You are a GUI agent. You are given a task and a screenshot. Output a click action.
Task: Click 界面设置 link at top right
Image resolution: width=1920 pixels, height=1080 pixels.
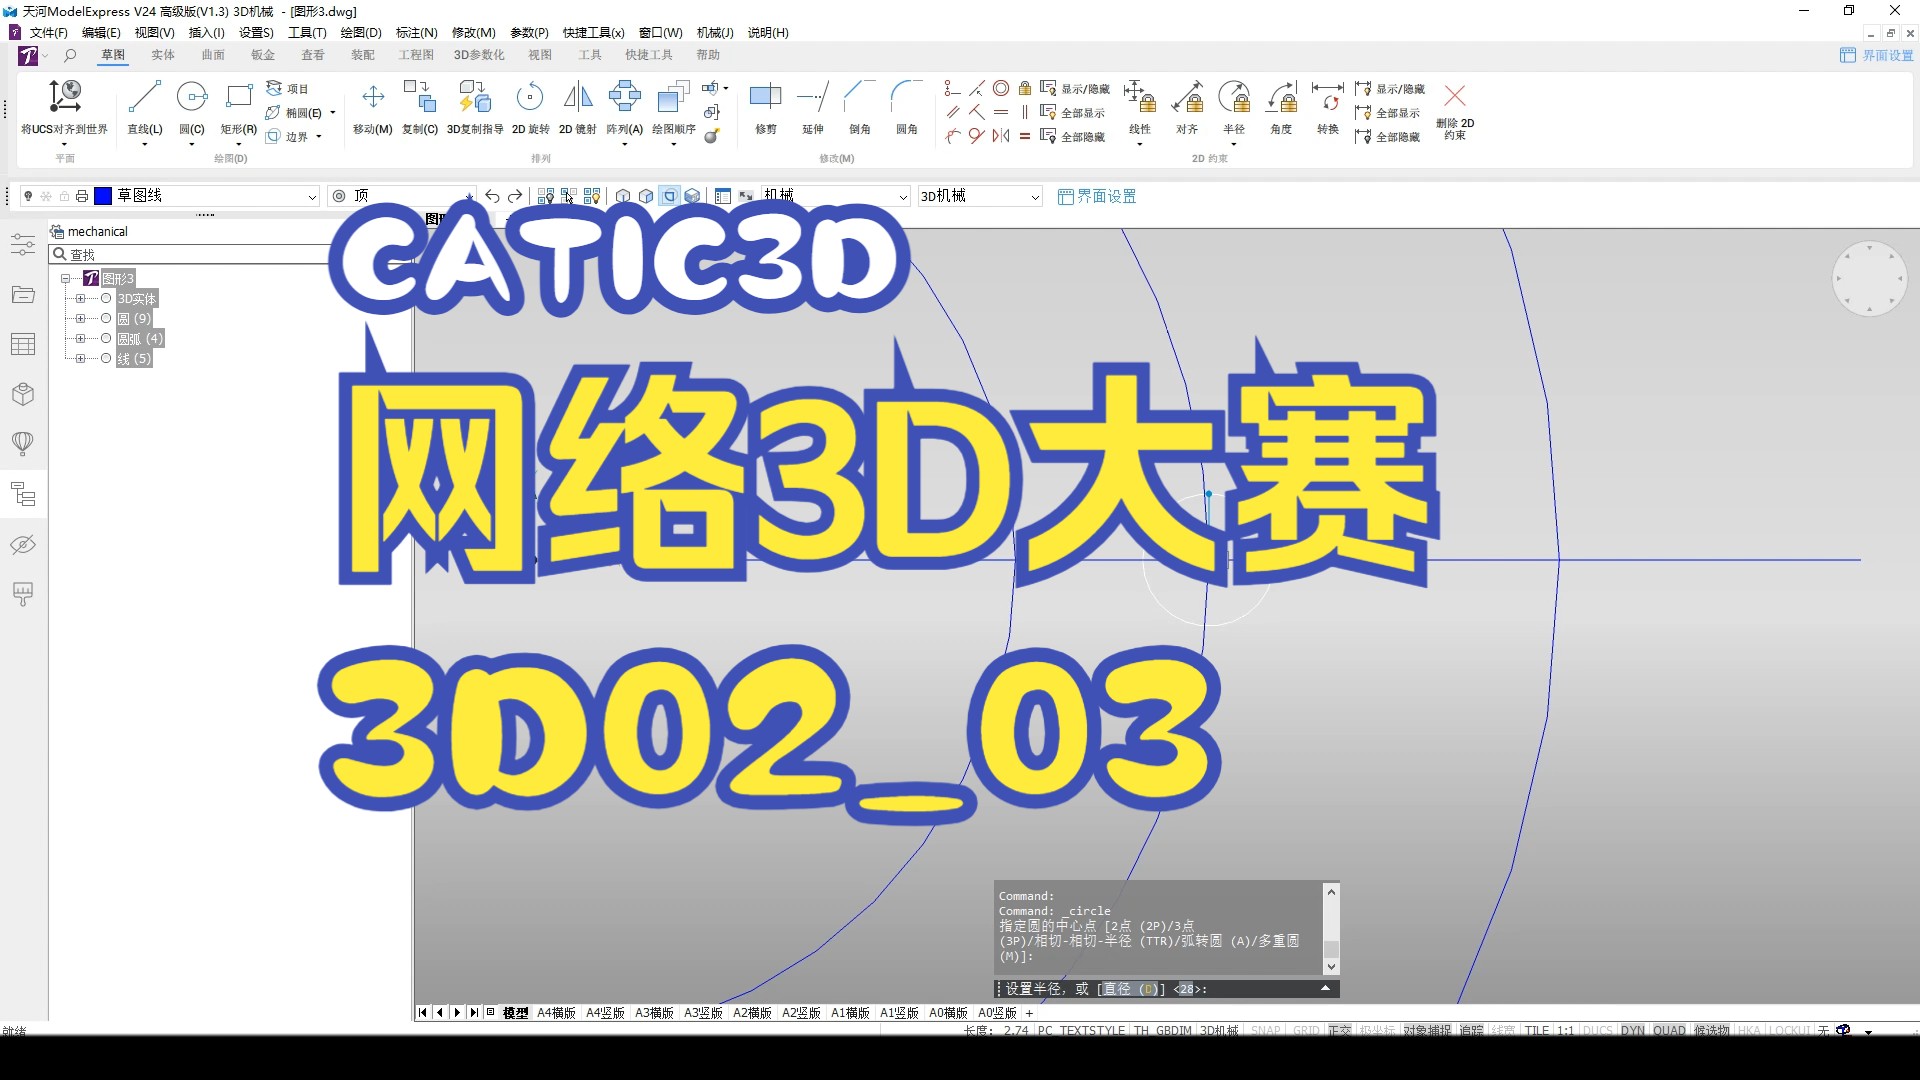pos(1877,55)
